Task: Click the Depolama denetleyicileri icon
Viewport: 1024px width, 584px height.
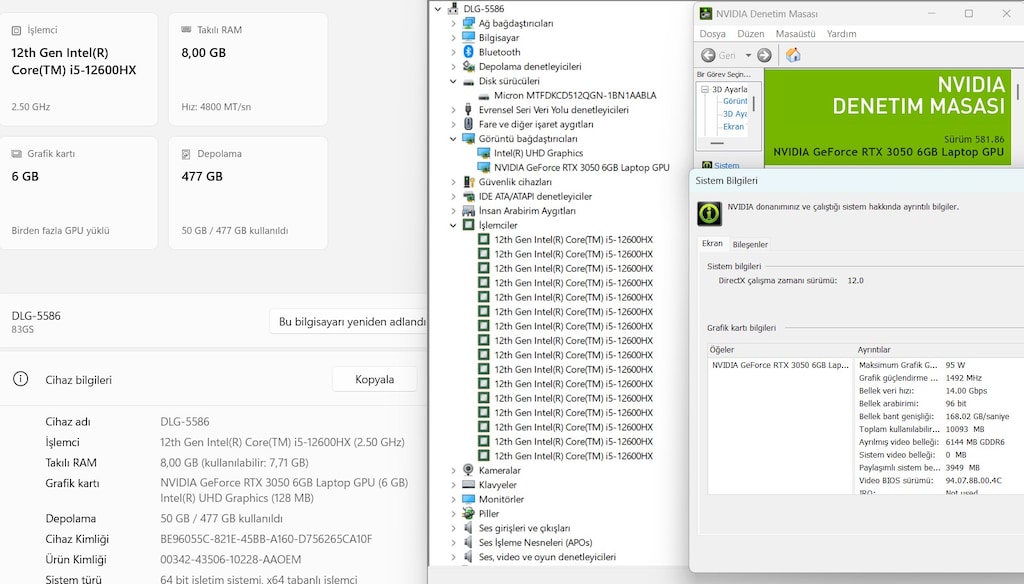Action: (468, 66)
